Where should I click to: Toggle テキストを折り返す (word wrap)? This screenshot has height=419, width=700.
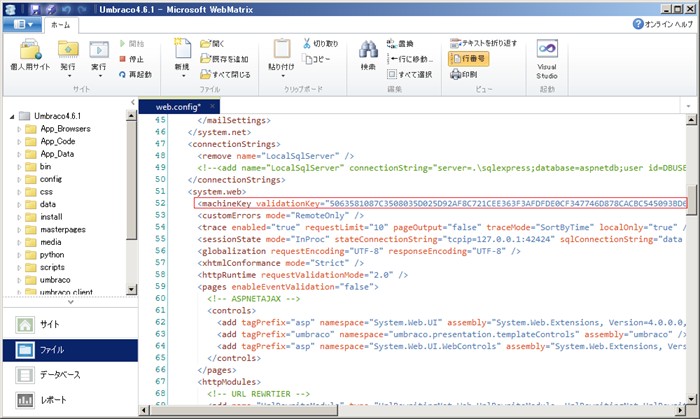(x=483, y=43)
